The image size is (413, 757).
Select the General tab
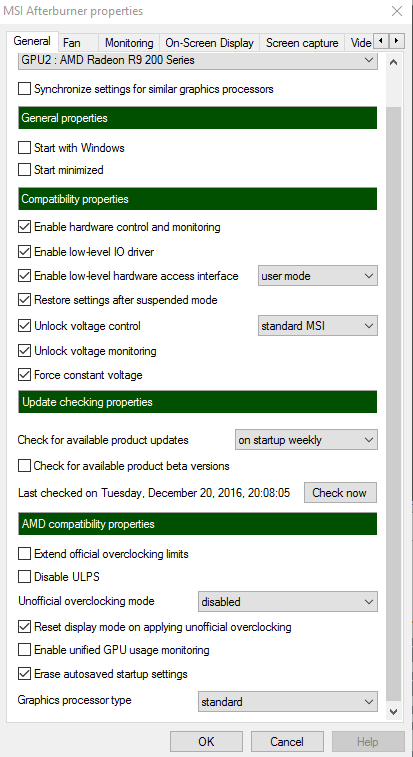click(x=32, y=41)
